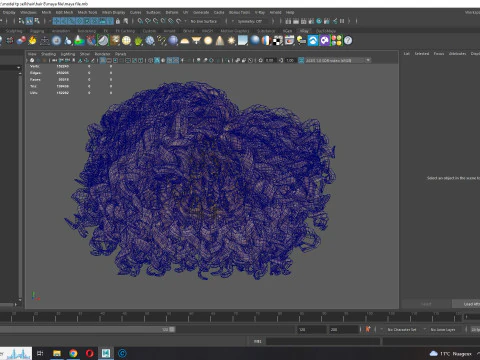Click the light bulb shelf icon
Screen dimensions: 480x360
point(301,41)
